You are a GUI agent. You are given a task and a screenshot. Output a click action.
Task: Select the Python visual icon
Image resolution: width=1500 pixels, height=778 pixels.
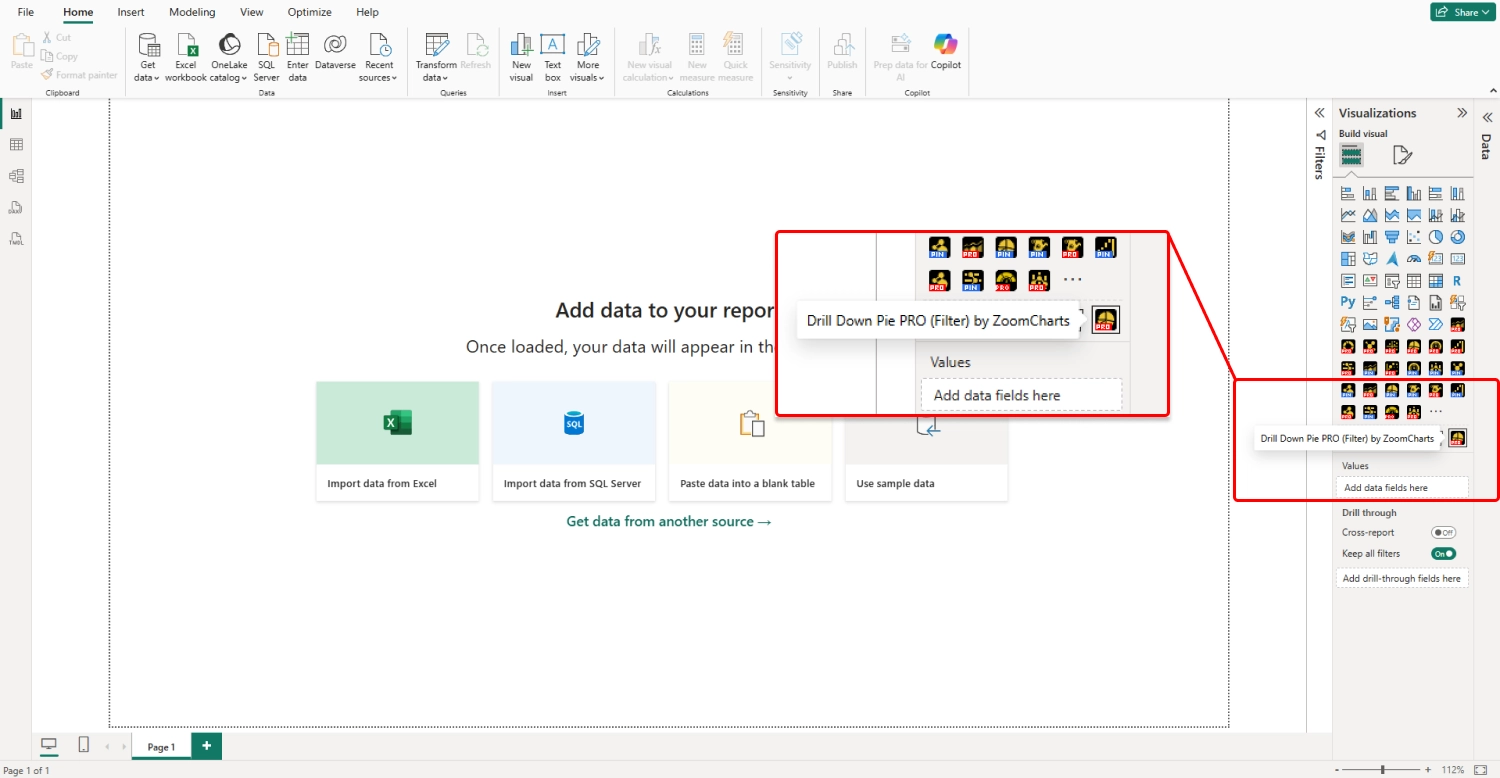pos(1348,302)
